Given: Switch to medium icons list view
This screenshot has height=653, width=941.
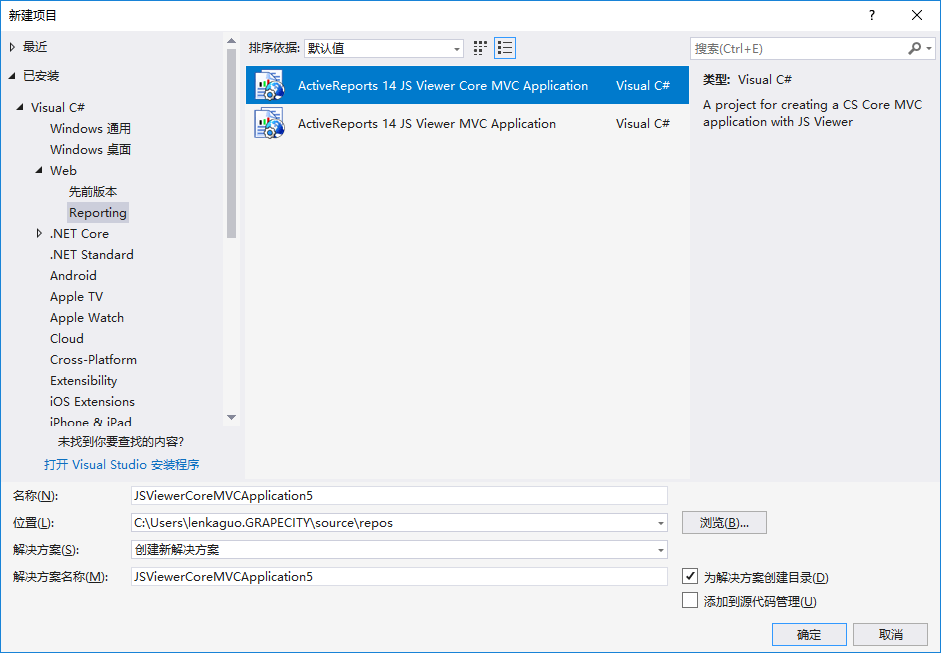Looking at the screenshot, I should [505, 48].
